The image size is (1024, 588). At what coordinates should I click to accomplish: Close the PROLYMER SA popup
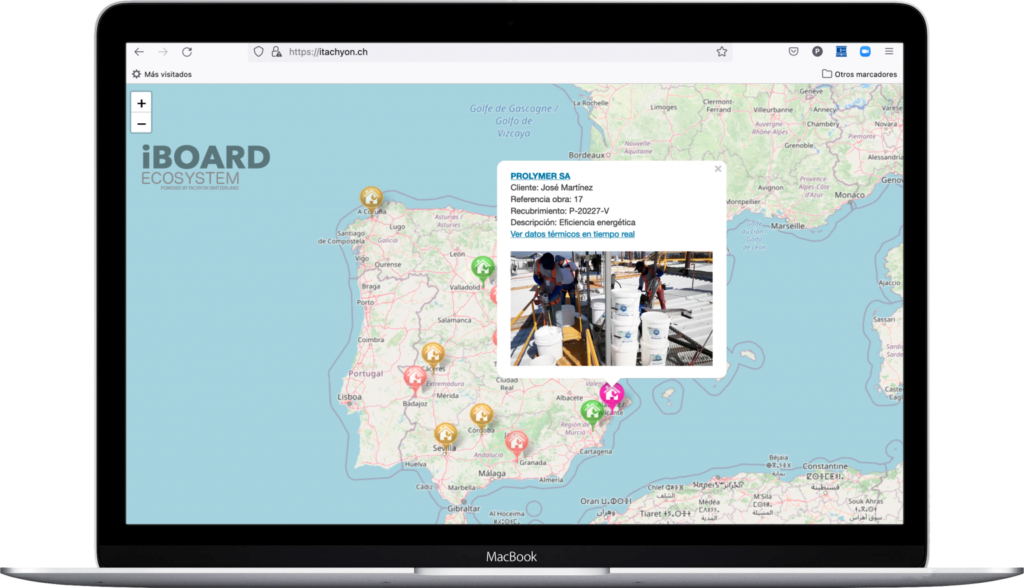click(x=717, y=169)
